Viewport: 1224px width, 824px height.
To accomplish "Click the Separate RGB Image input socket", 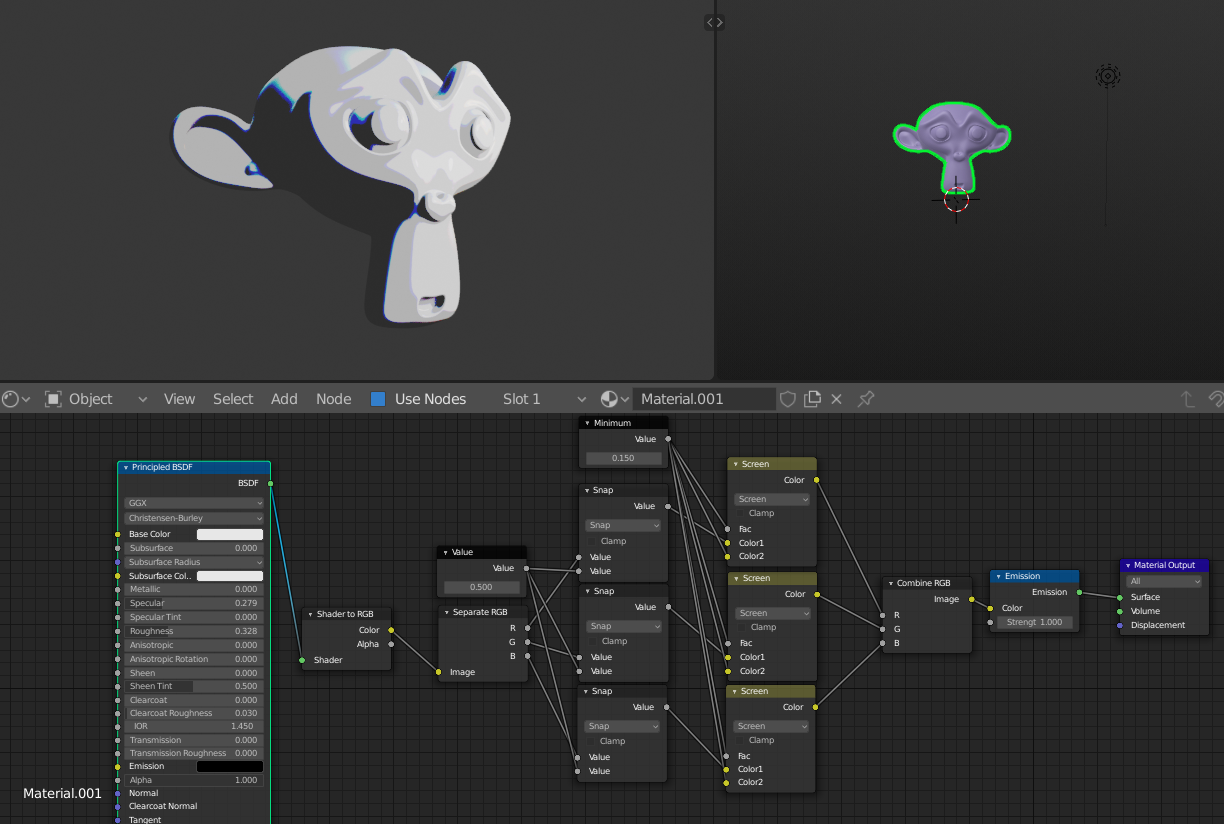I will (438, 672).
